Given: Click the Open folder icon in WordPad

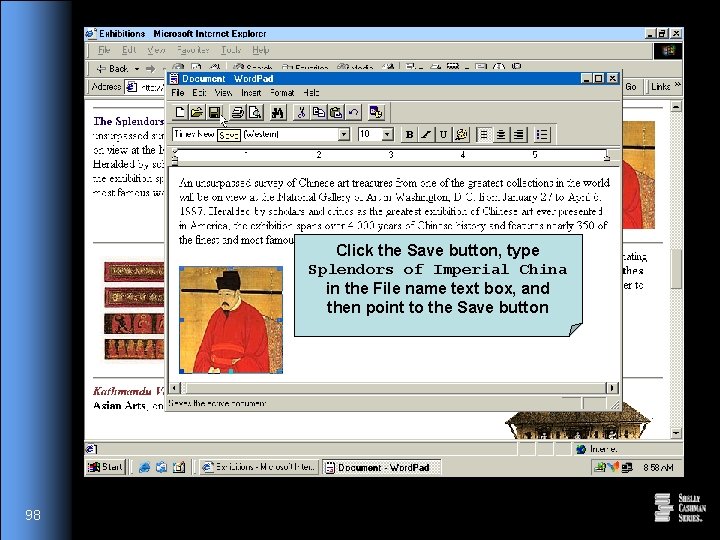Looking at the screenshot, I should click(x=197, y=112).
